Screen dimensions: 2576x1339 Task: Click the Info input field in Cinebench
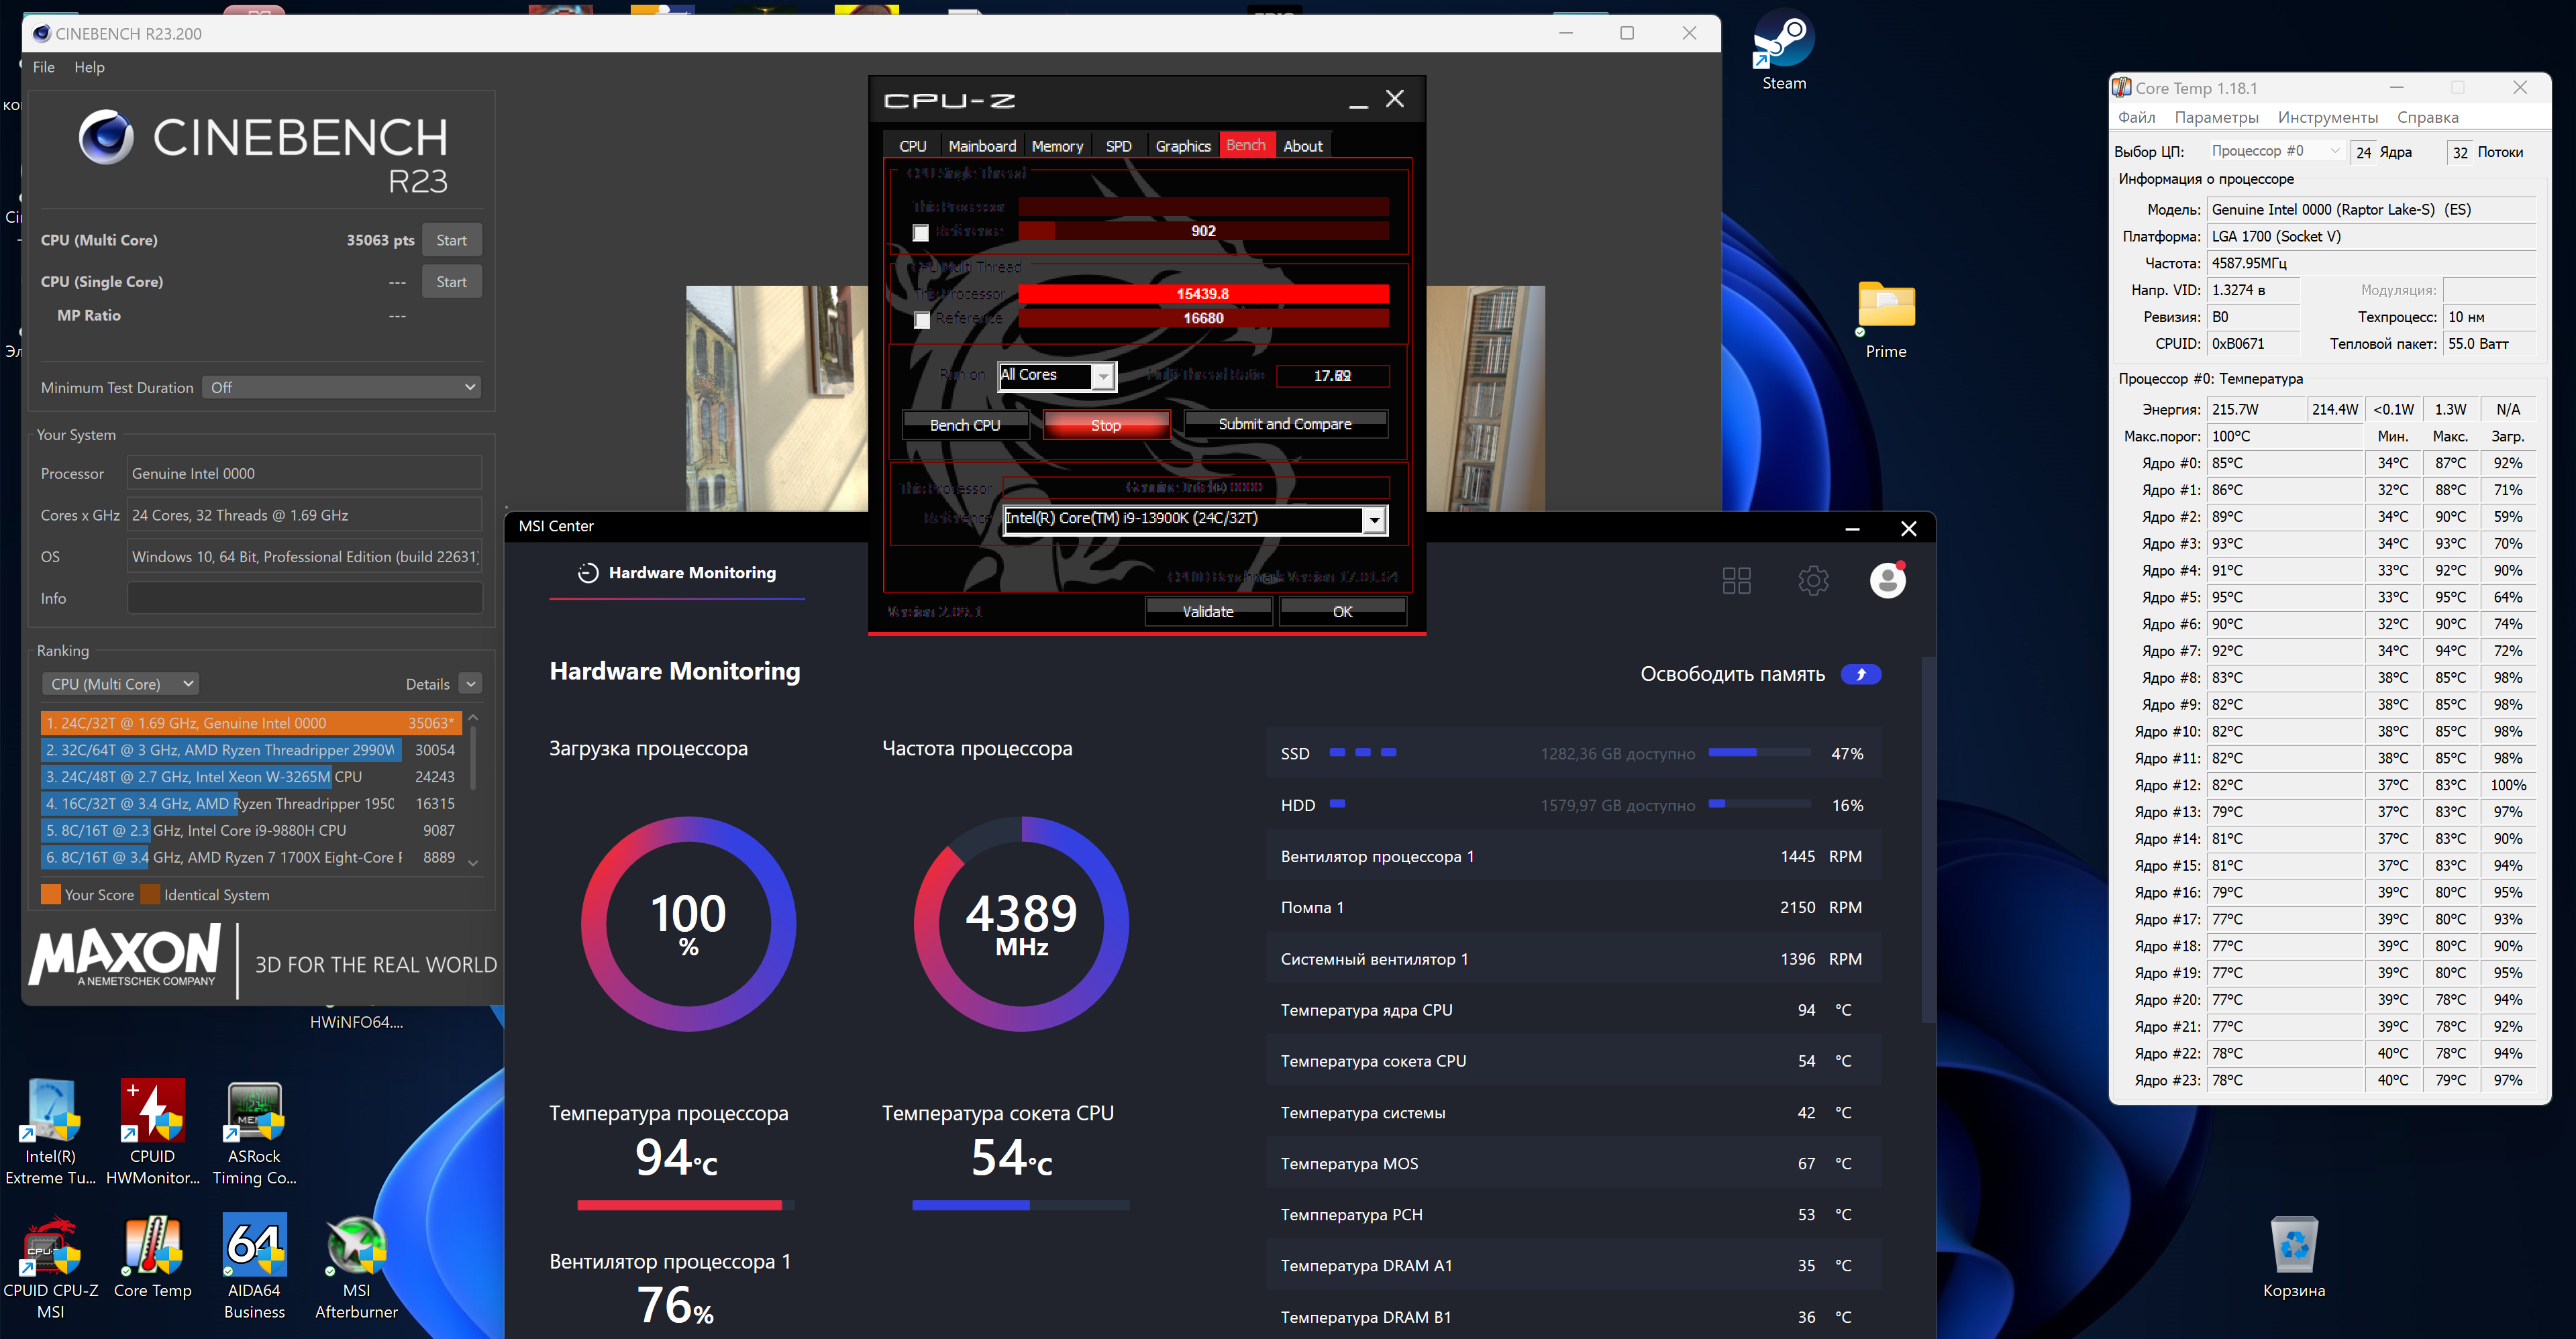304,598
